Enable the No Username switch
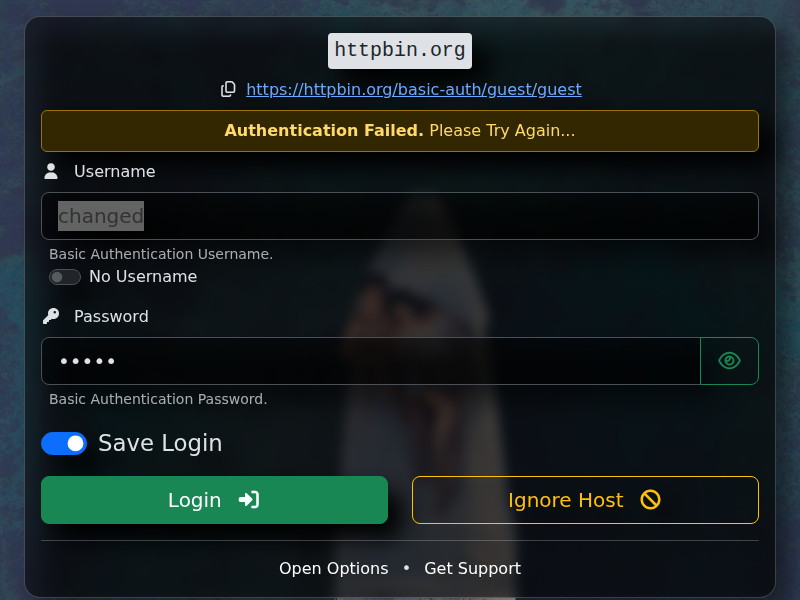The image size is (800, 600). click(x=65, y=277)
